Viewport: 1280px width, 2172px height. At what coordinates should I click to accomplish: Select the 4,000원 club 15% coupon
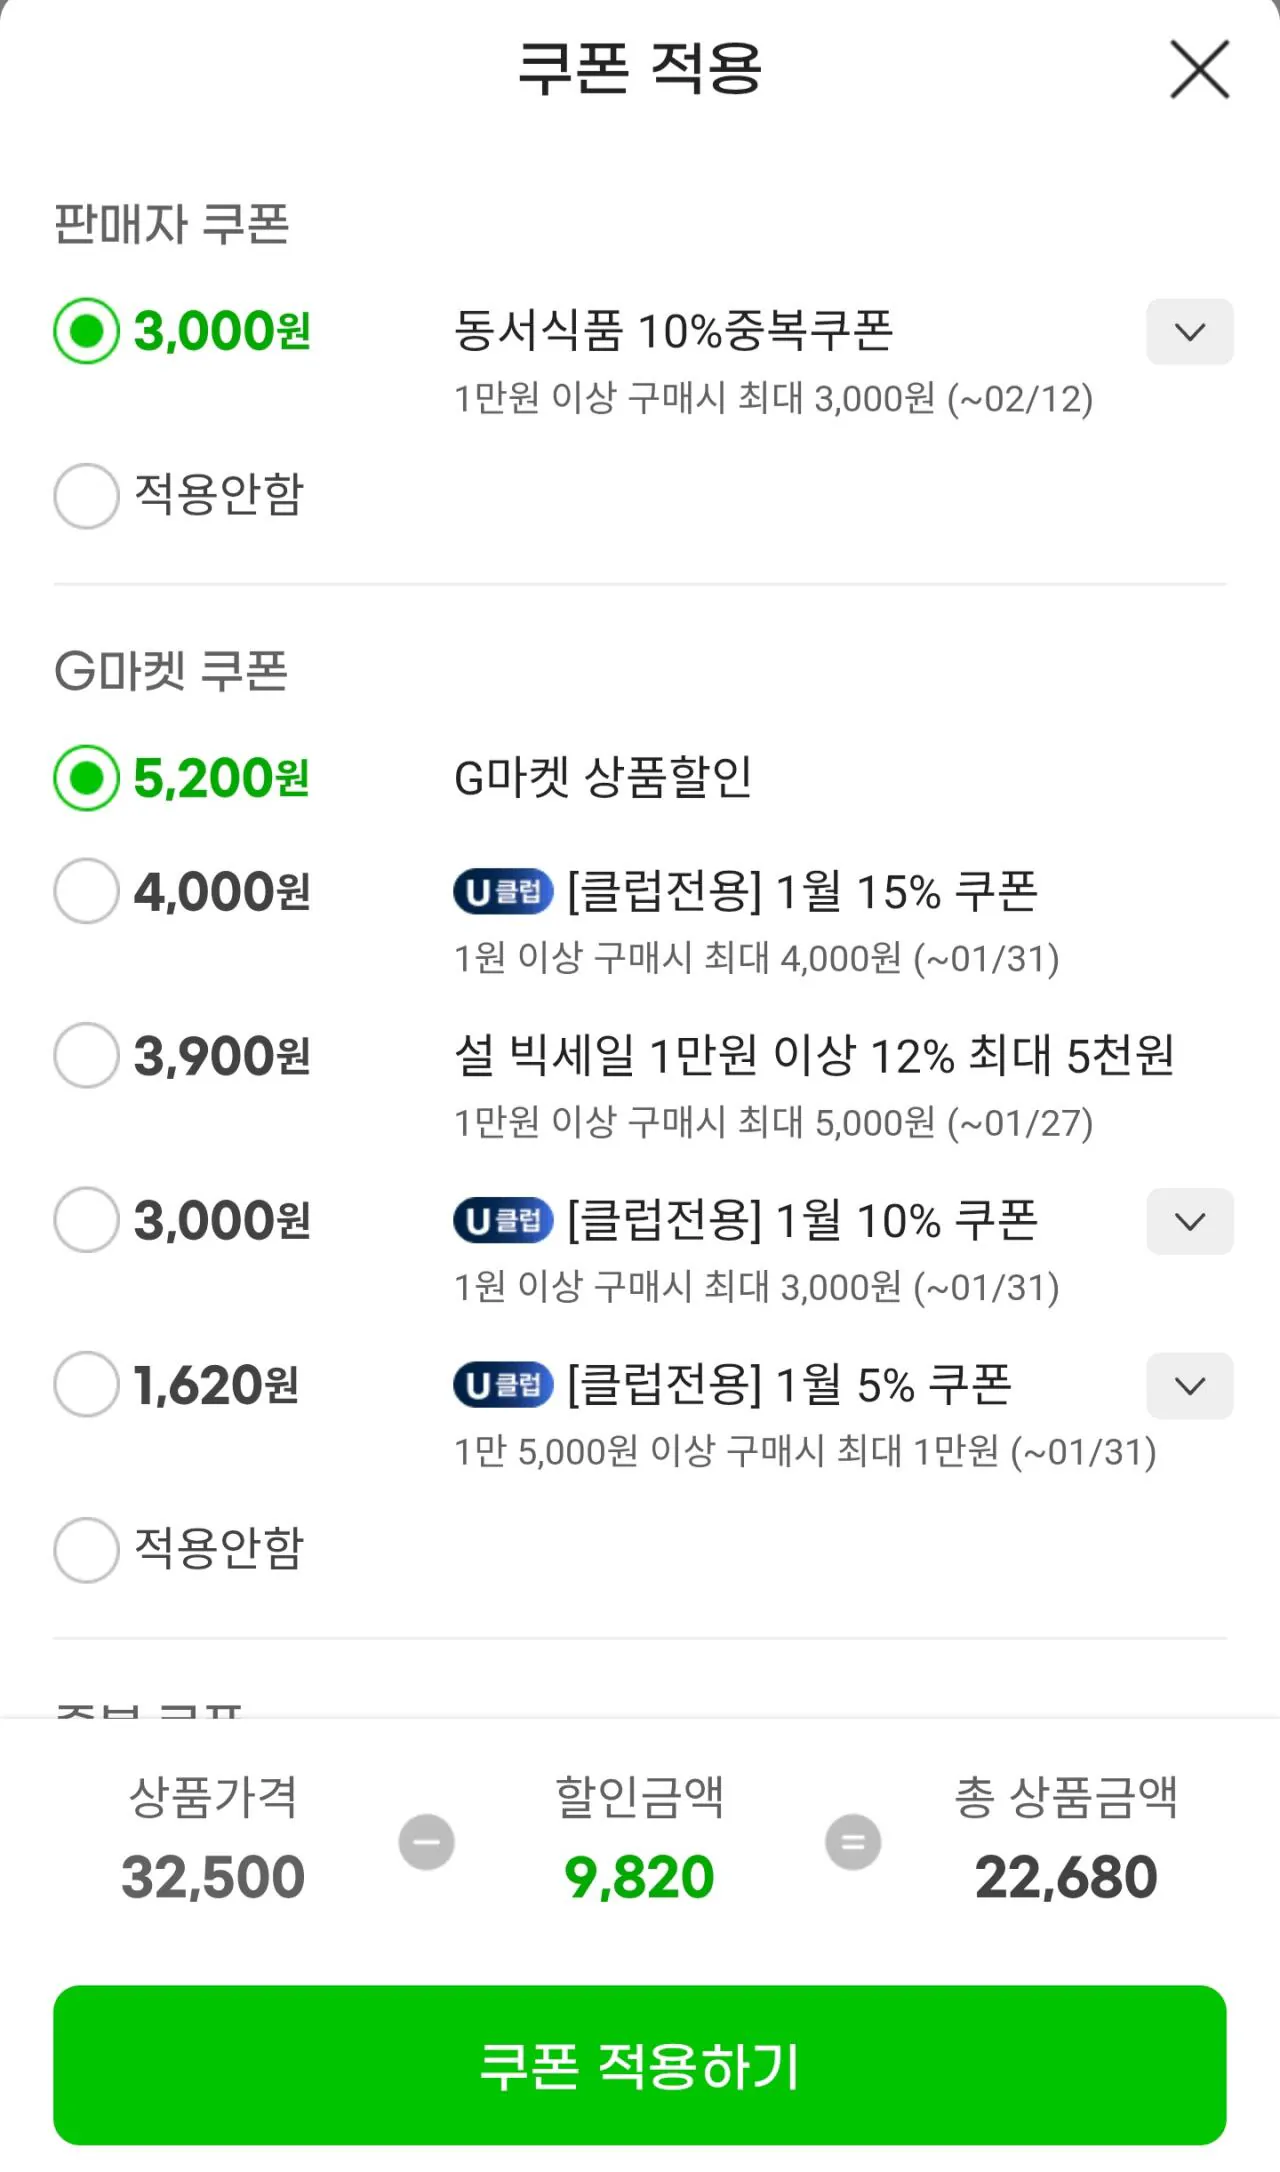(x=87, y=891)
